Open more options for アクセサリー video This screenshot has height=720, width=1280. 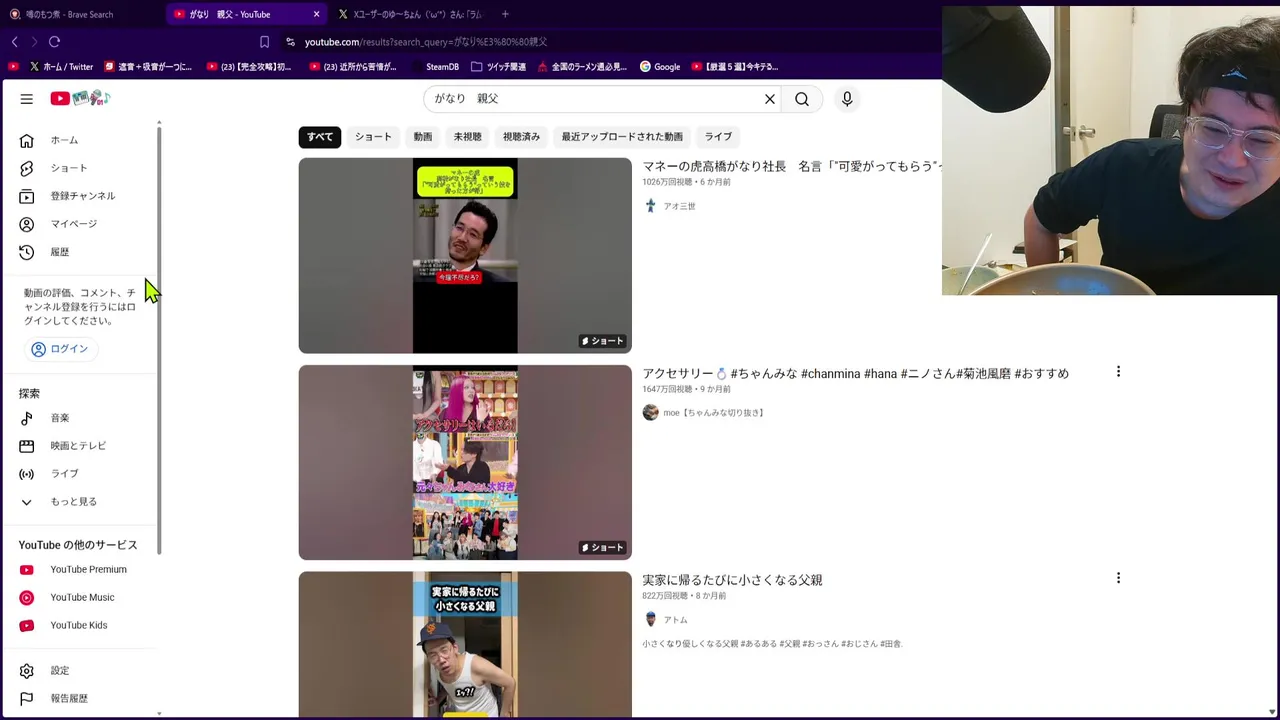point(1118,372)
